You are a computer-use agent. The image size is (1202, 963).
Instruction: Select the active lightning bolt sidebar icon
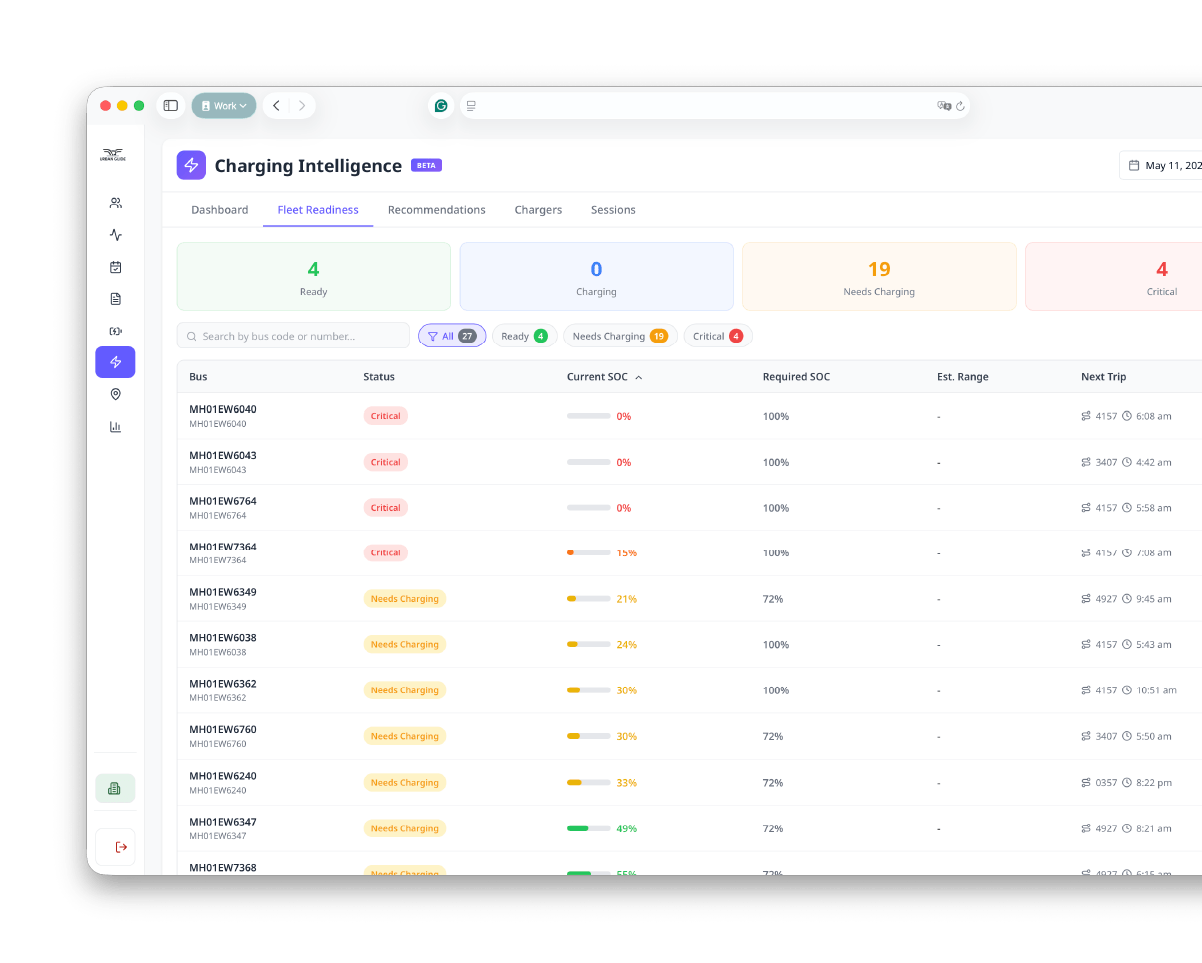[115, 362]
